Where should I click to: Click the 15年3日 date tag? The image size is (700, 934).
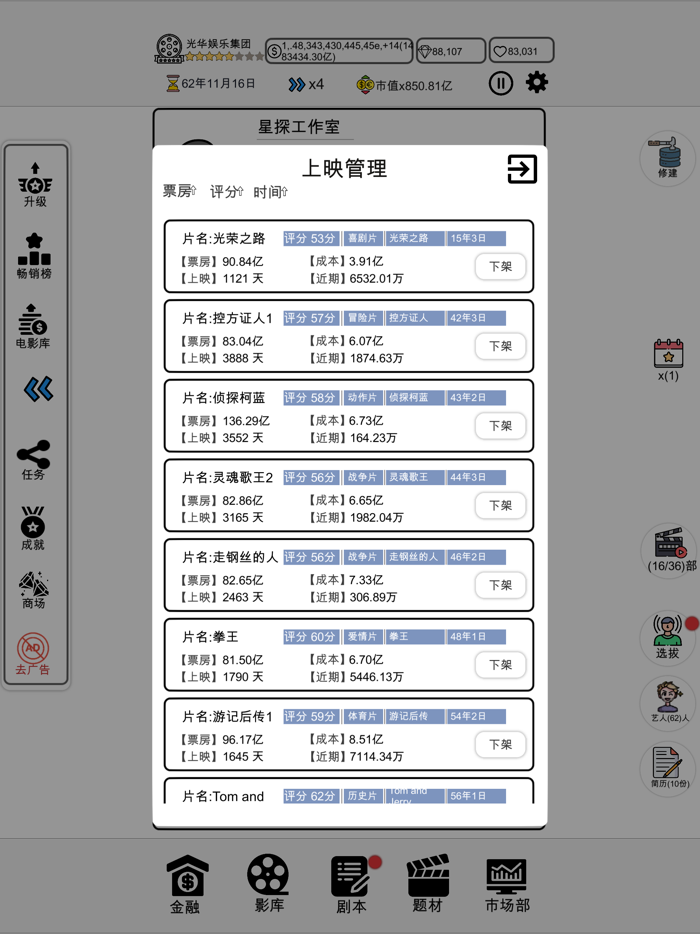coord(476,238)
